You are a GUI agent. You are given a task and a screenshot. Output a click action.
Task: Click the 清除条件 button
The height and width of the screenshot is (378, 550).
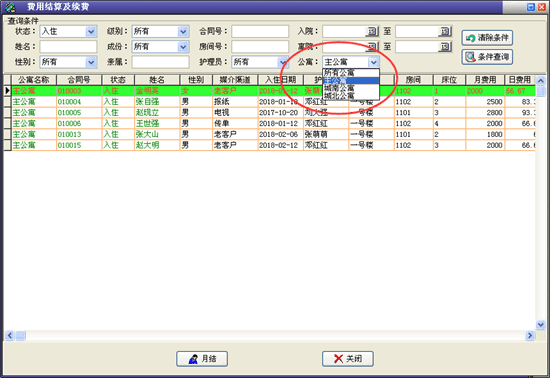pos(487,38)
